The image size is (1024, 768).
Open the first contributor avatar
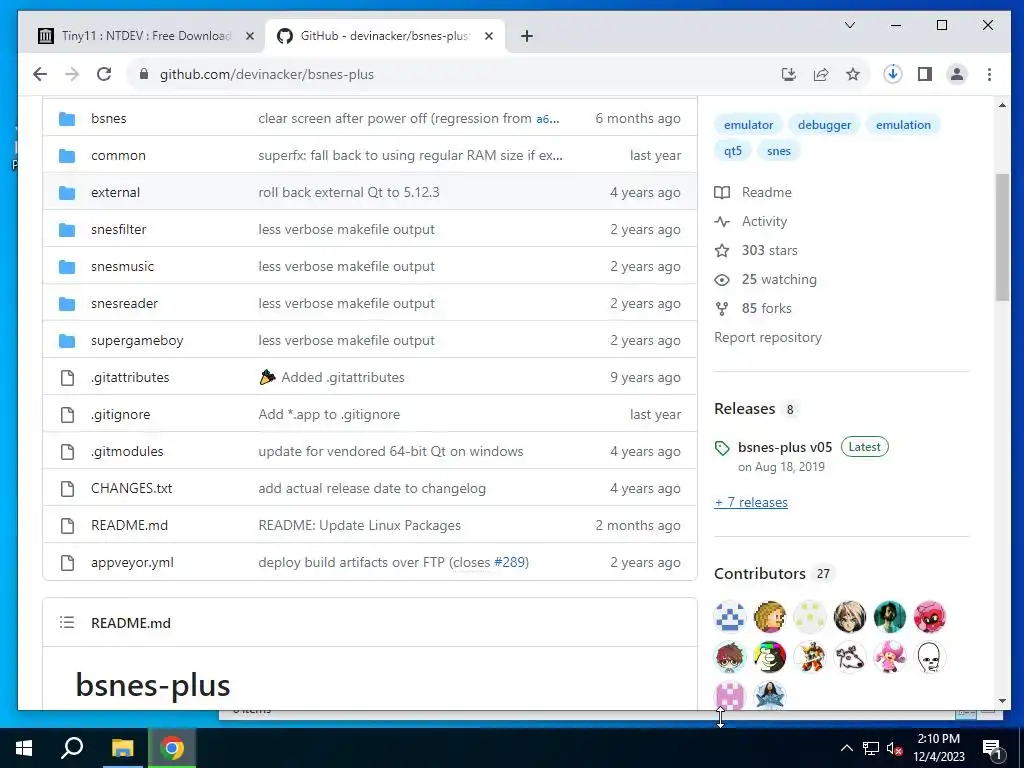[729, 616]
